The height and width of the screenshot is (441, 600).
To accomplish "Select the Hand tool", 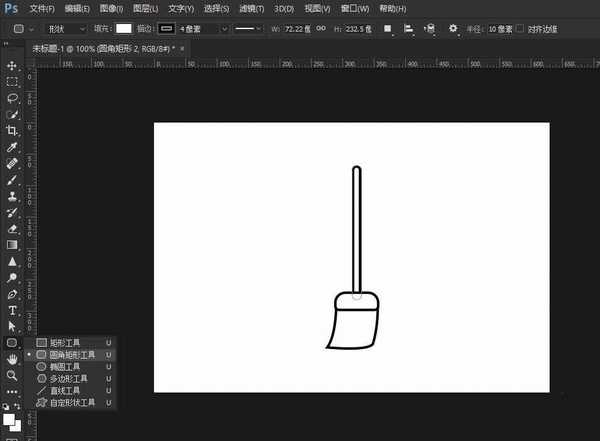I will pyautogui.click(x=12, y=358).
